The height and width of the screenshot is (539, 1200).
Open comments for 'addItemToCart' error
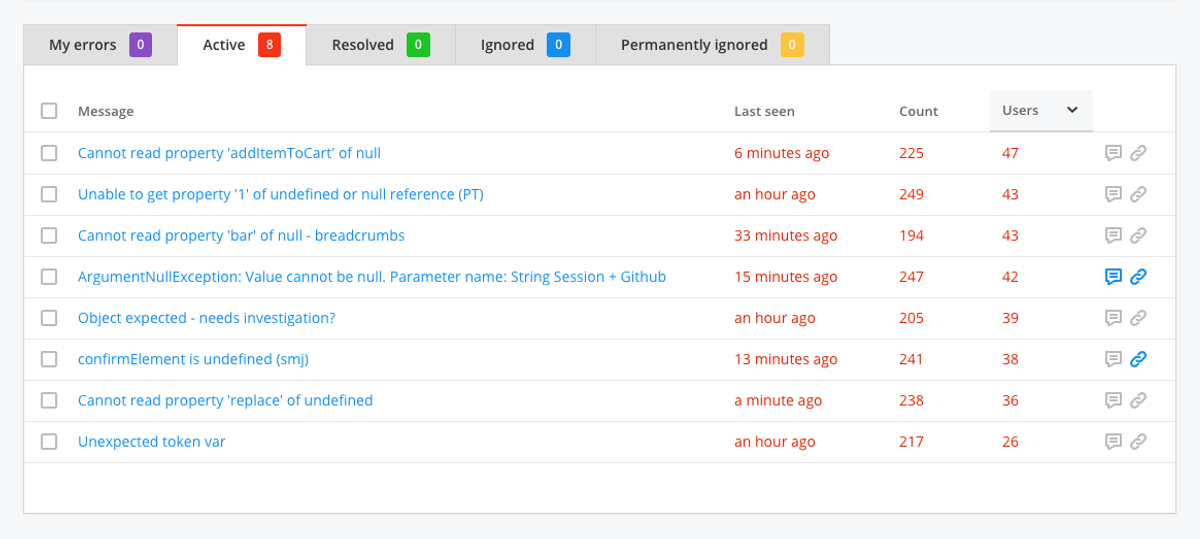pyautogui.click(x=1113, y=153)
